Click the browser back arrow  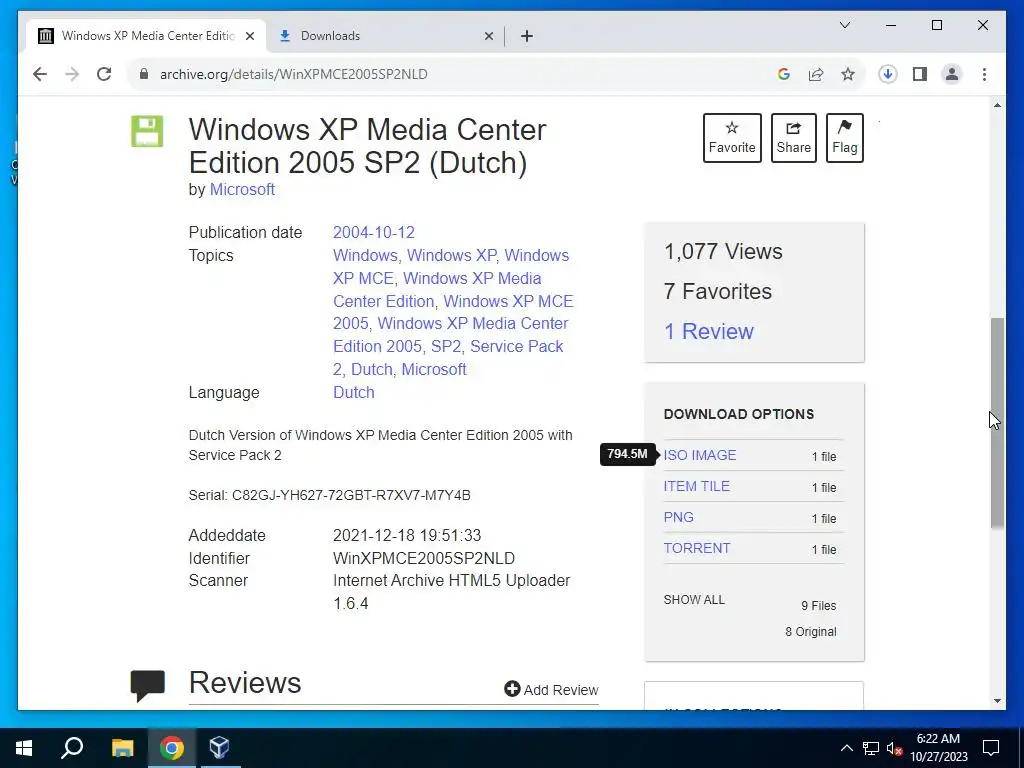(40, 74)
